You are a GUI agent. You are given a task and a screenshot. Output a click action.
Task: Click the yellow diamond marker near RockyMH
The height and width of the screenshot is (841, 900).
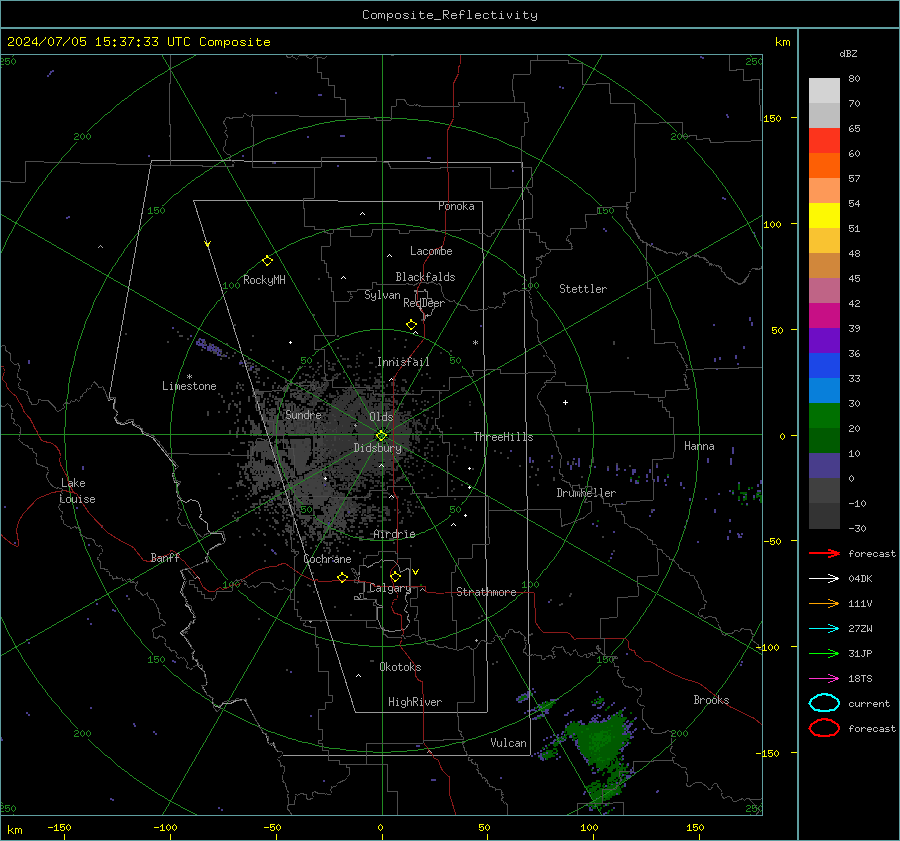tap(267, 261)
